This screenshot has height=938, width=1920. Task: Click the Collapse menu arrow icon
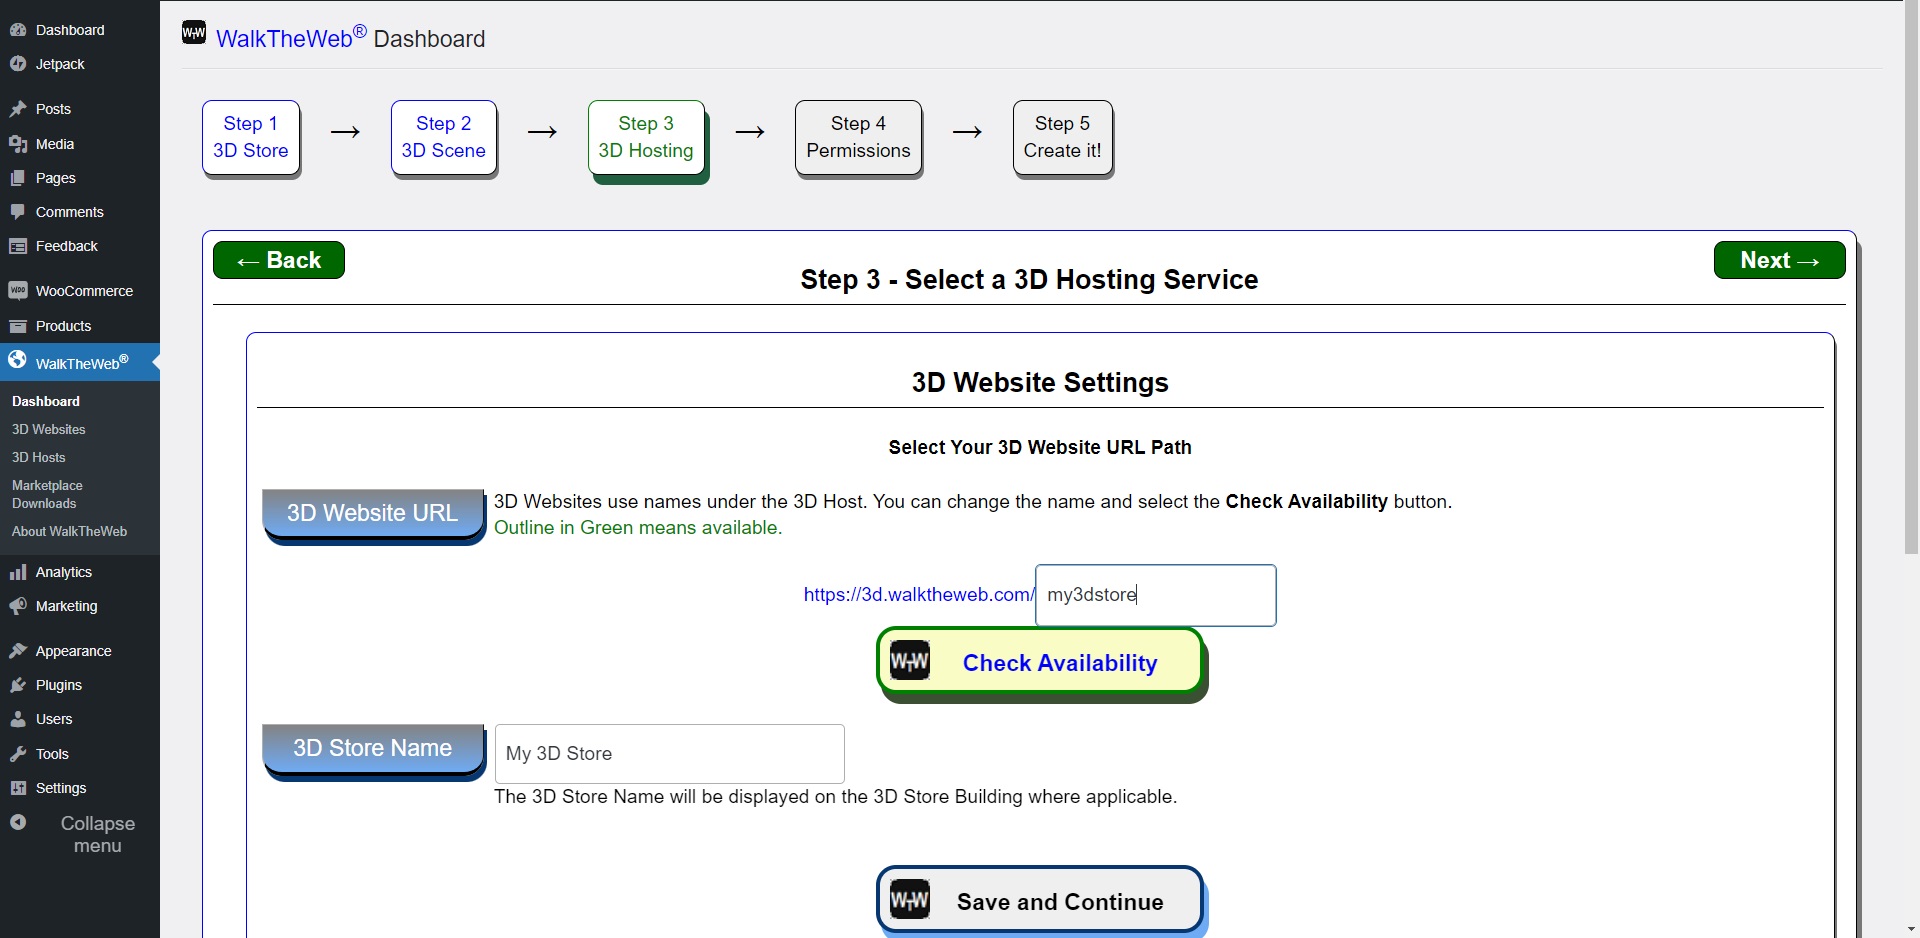[x=18, y=822]
